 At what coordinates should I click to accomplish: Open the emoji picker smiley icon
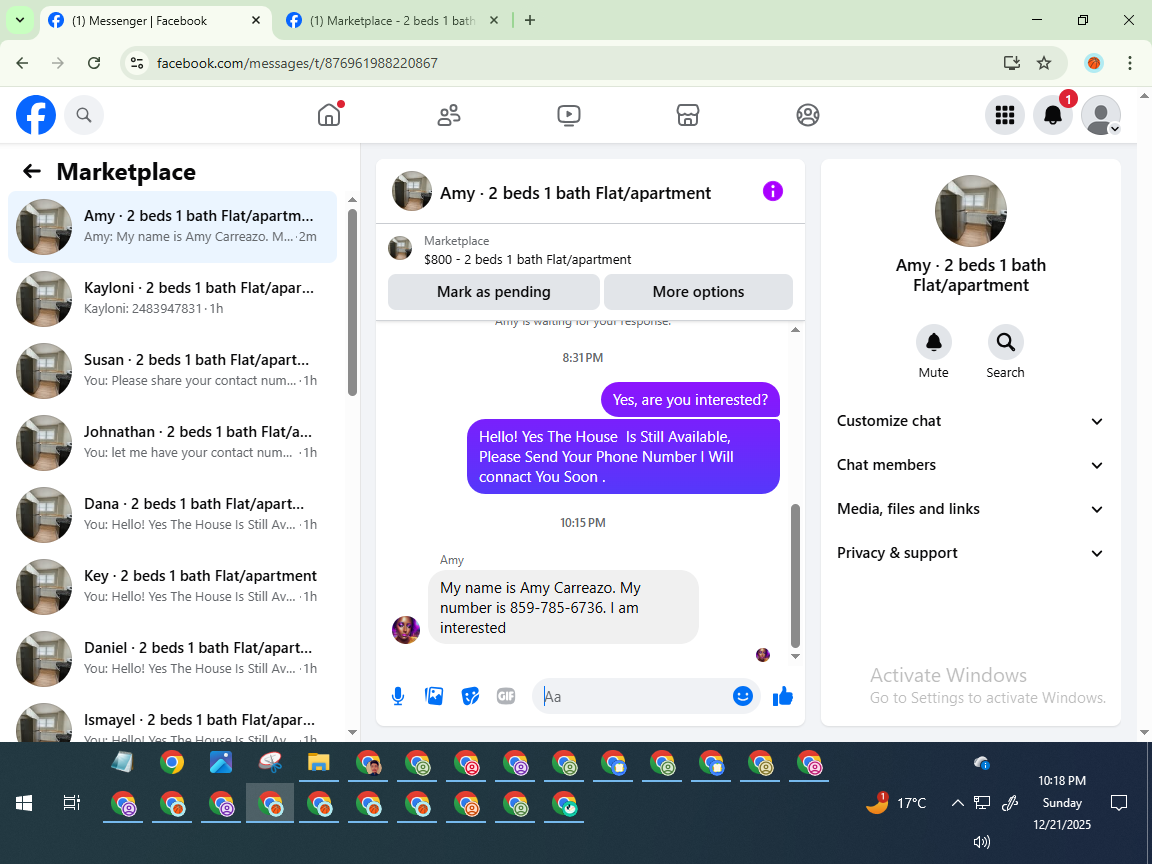coord(743,696)
